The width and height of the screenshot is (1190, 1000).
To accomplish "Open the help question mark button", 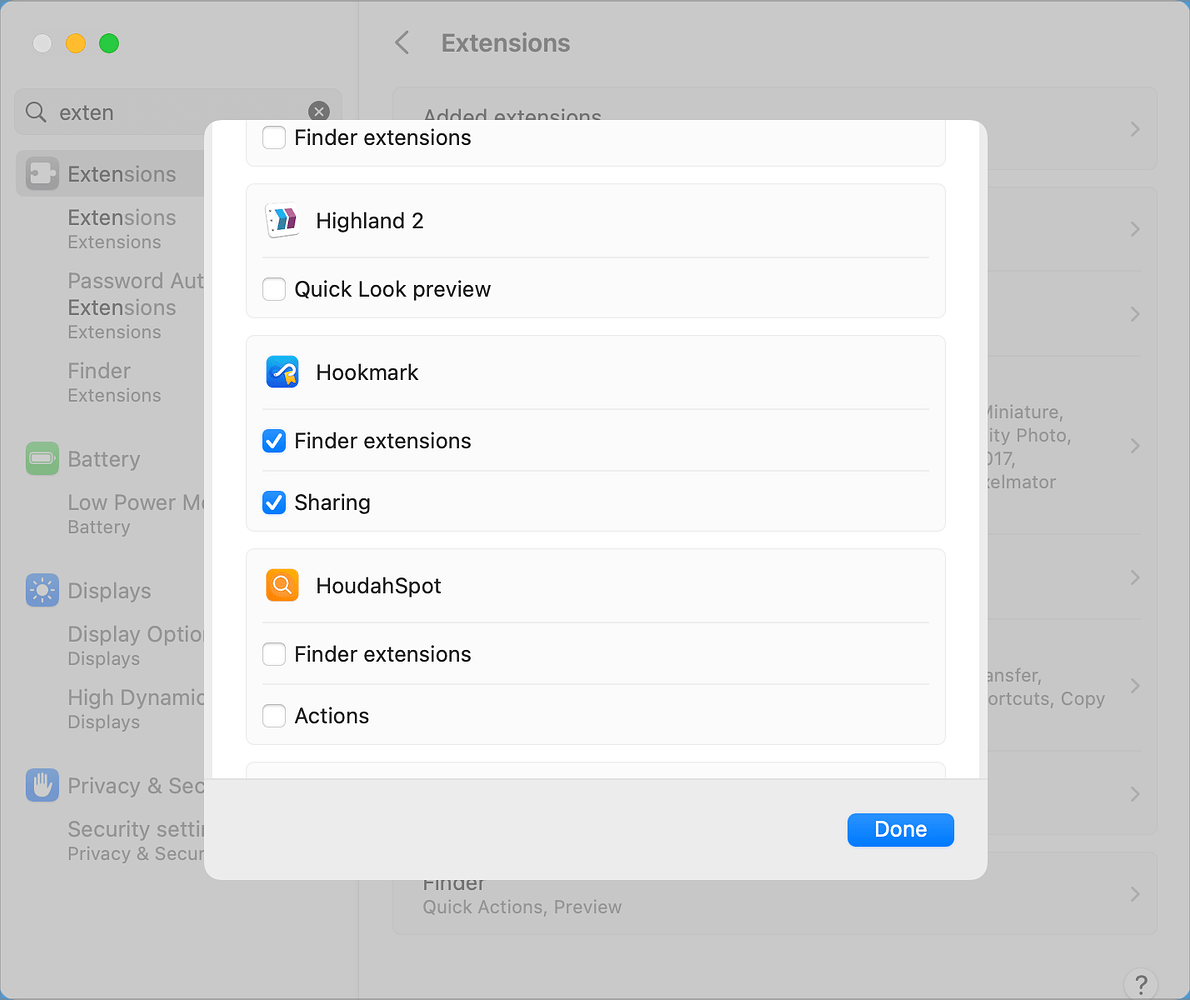I will pyautogui.click(x=1141, y=984).
